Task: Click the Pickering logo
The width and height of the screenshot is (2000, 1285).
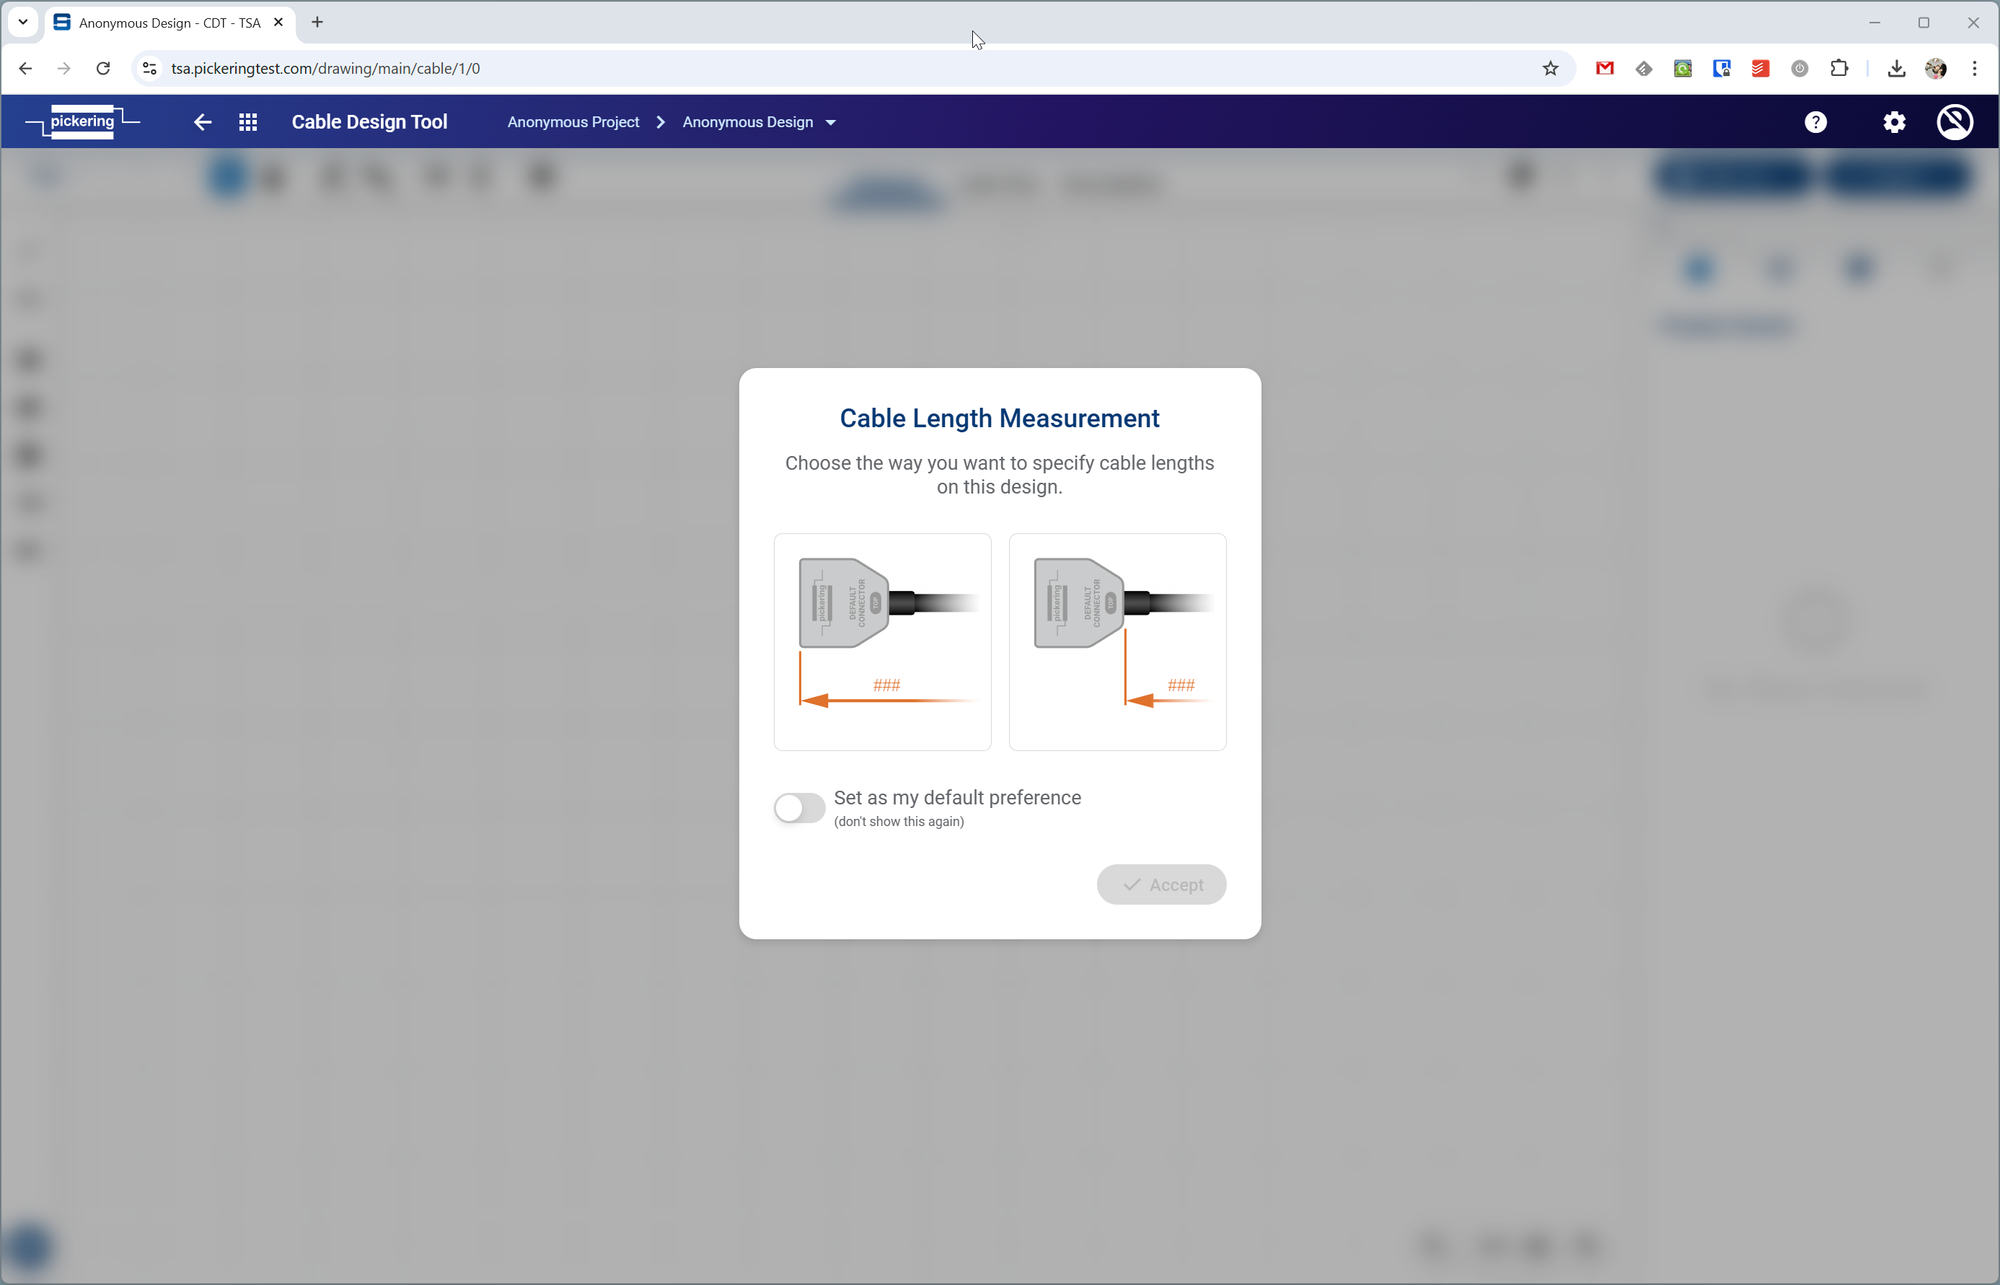Action: click(x=83, y=122)
